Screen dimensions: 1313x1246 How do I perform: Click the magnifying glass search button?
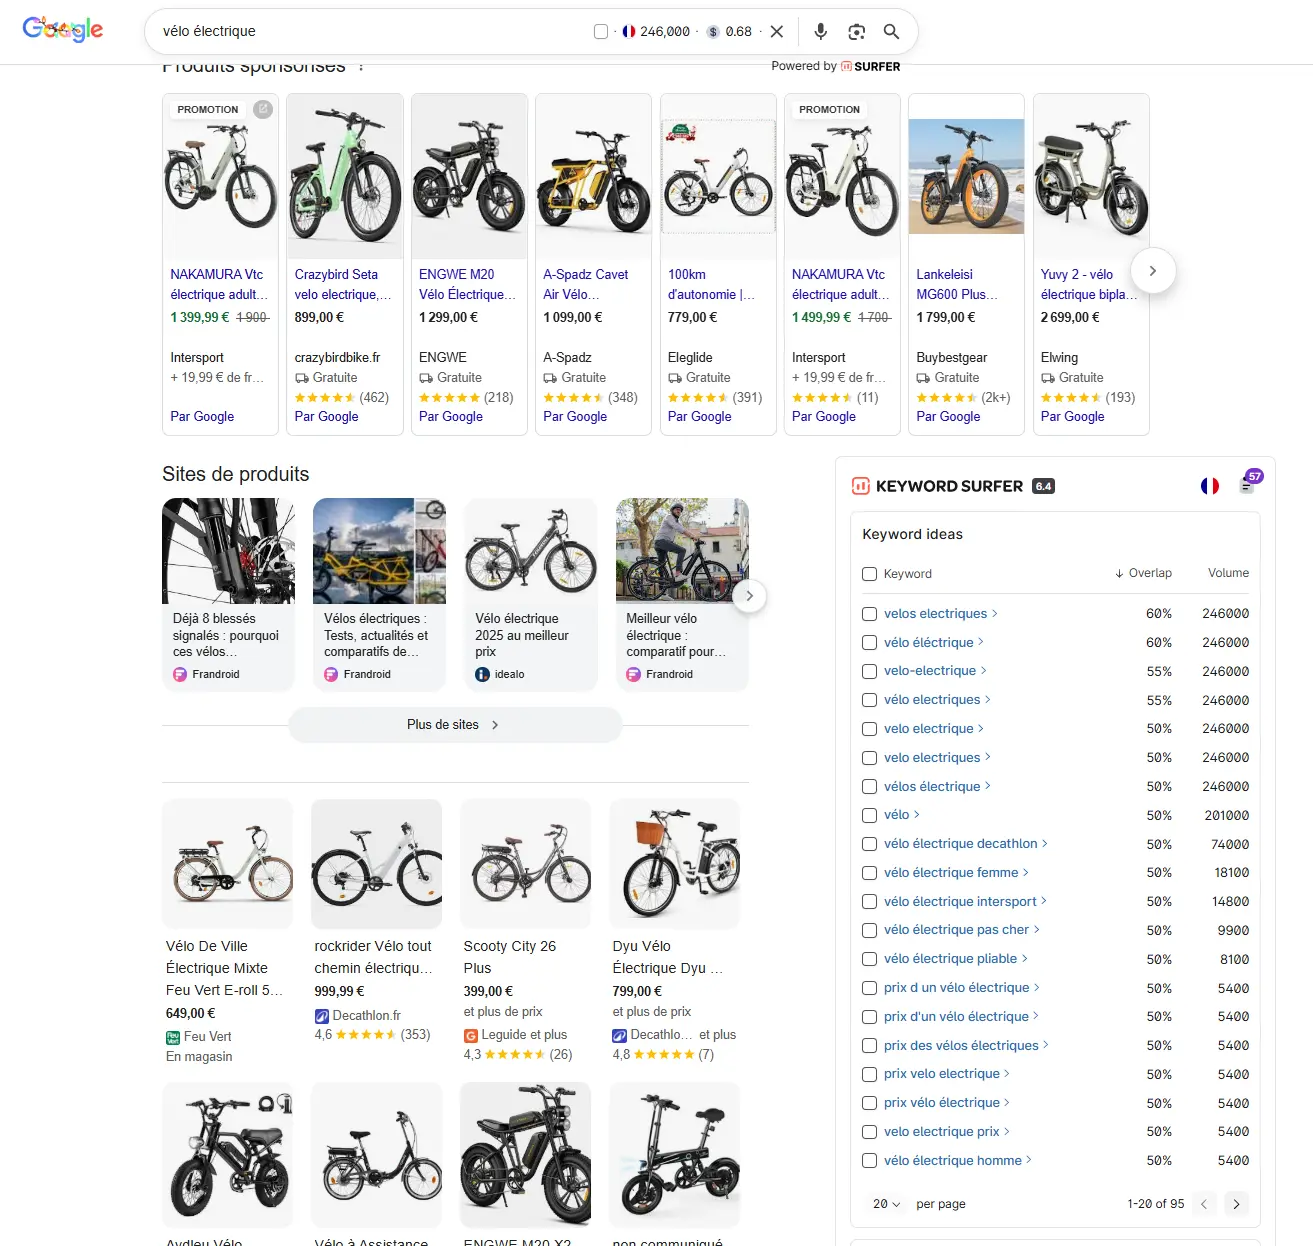(x=891, y=32)
